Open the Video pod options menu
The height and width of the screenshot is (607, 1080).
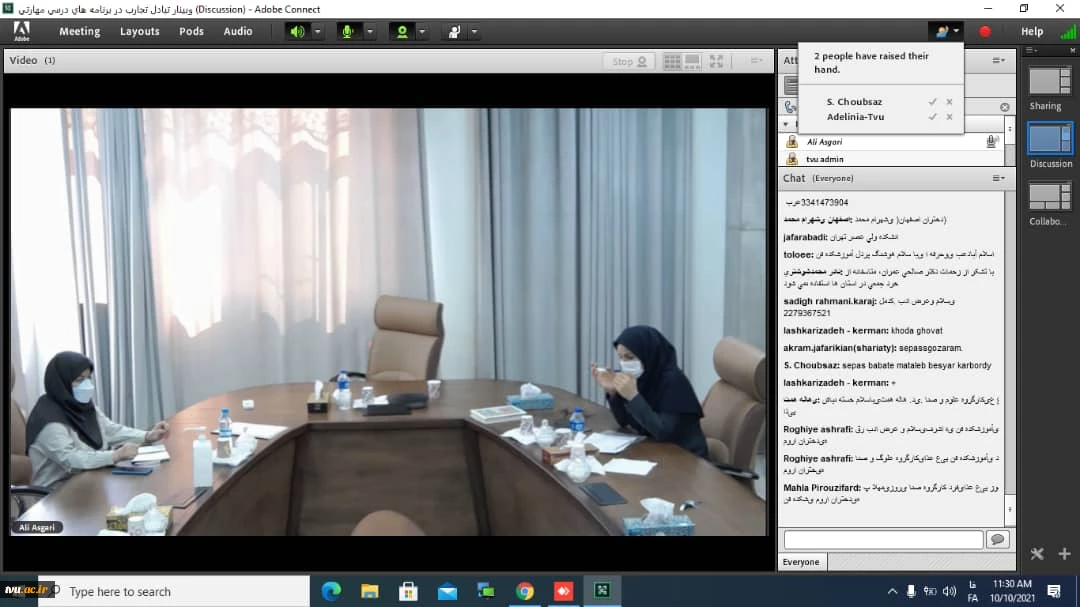tap(756, 61)
